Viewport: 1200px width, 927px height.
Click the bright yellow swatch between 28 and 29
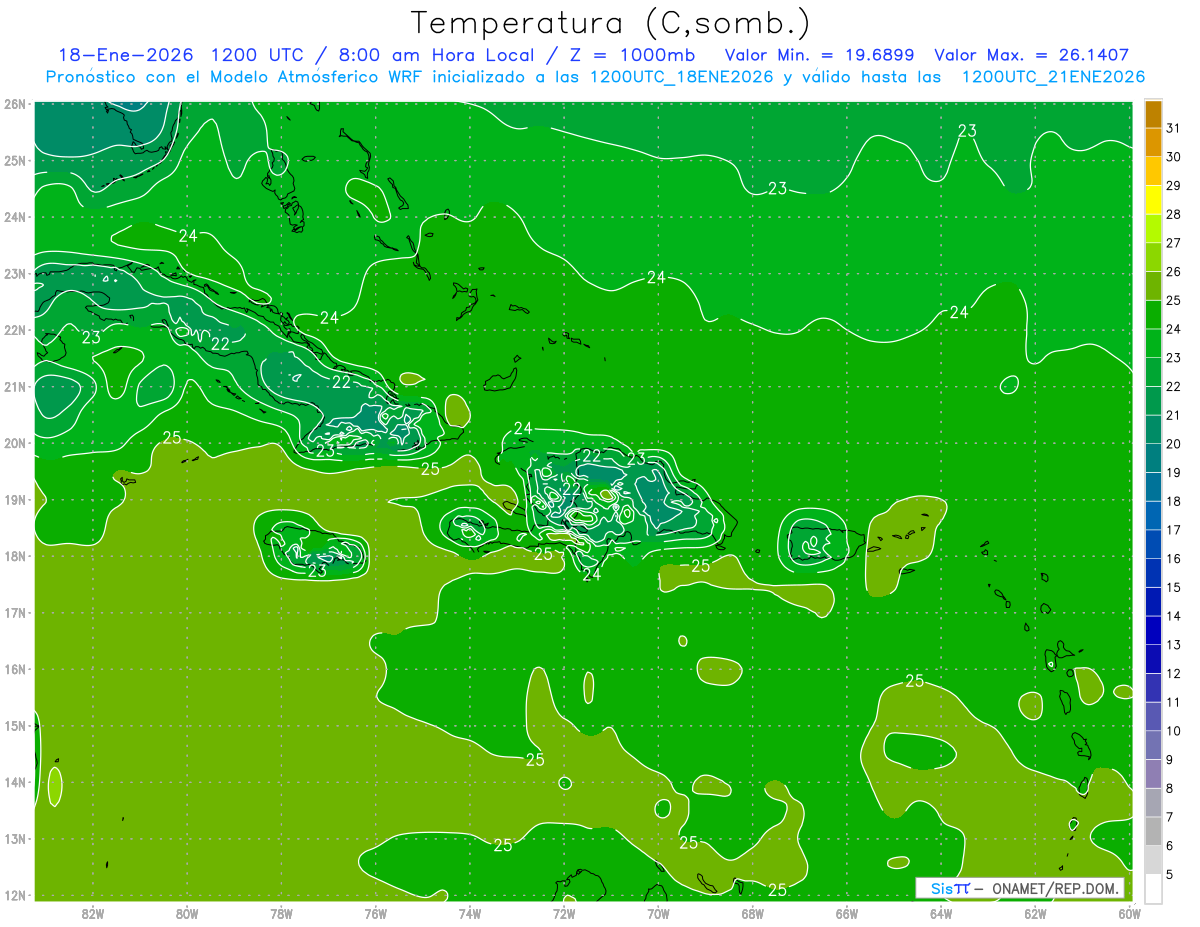point(1153,200)
